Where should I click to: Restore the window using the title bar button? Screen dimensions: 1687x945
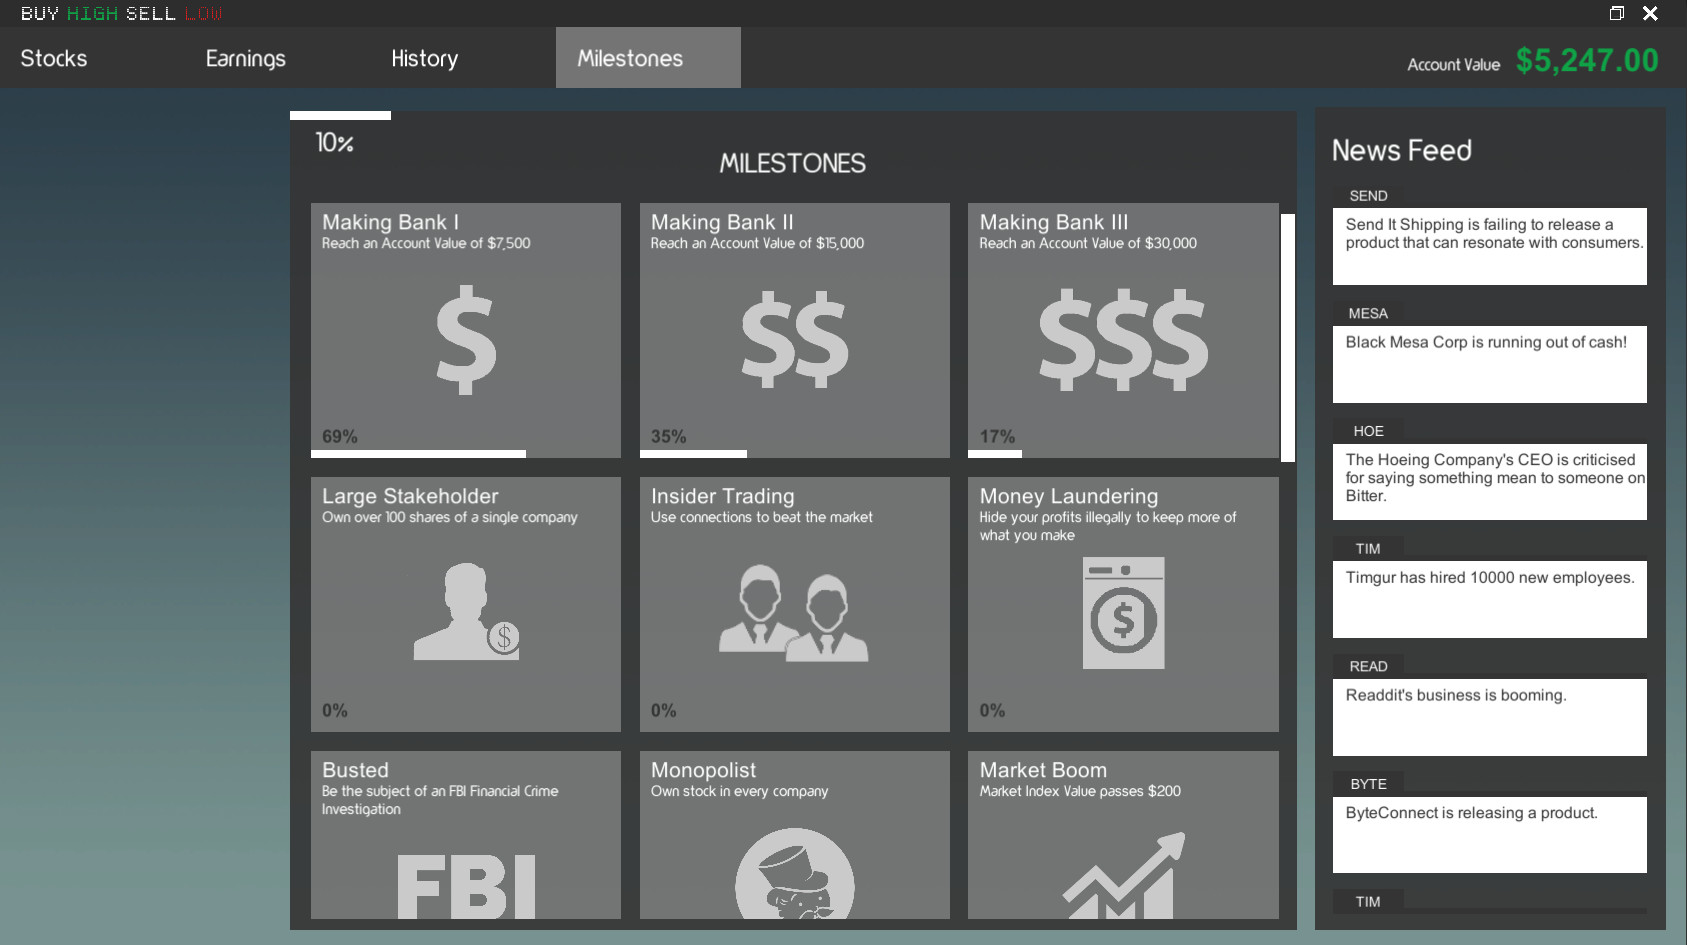[x=1616, y=13]
